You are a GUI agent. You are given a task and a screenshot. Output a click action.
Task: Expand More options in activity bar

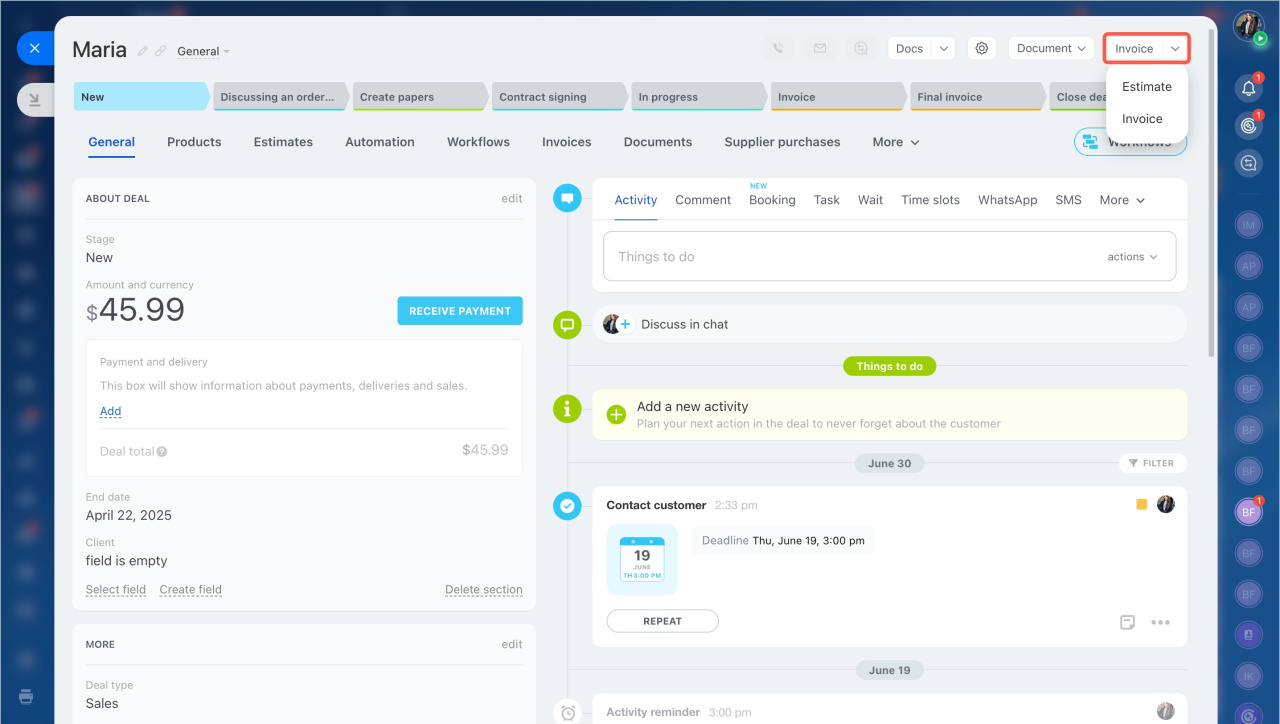point(1122,200)
